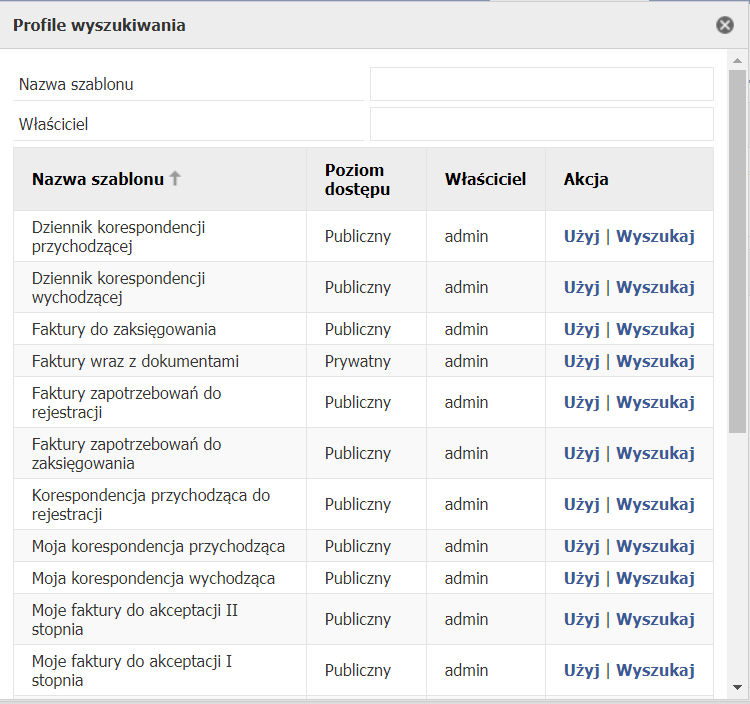Click Użyj for Korespondencja przychodząca do rejestracji

pos(581,505)
